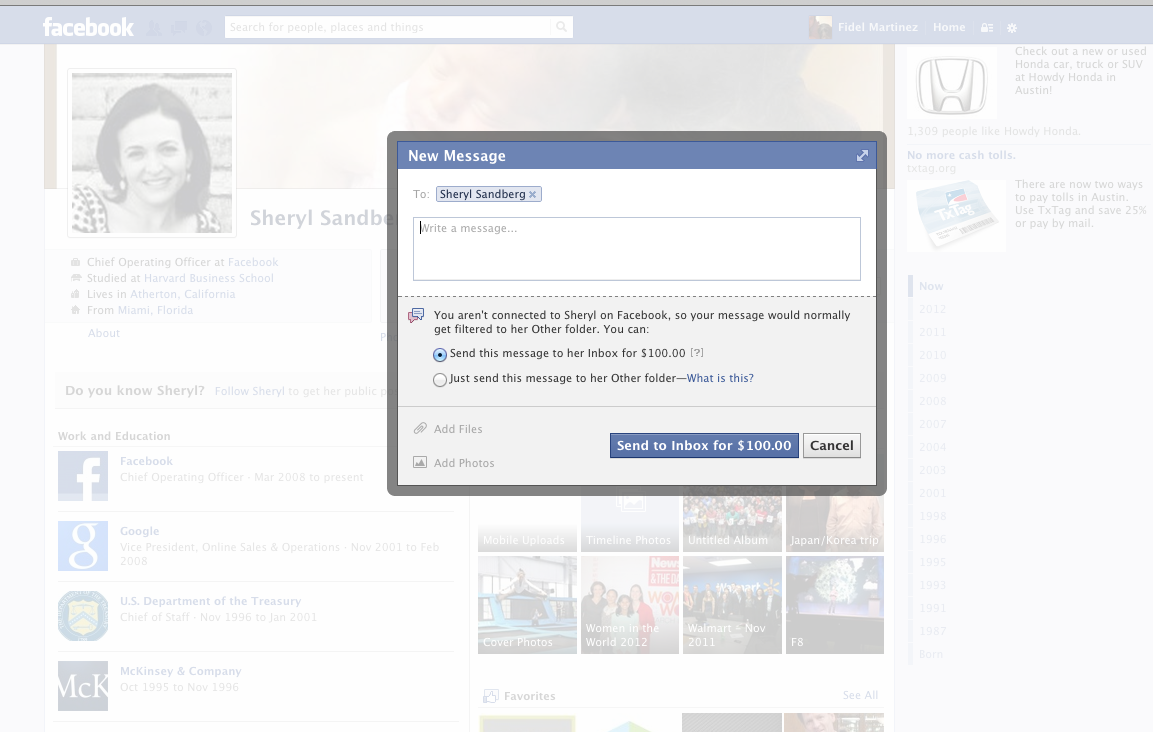Image resolution: width=1153 pixels, height=732 pixels.
Task: Click the McKinsey & Company link
Action: point(181,671)
